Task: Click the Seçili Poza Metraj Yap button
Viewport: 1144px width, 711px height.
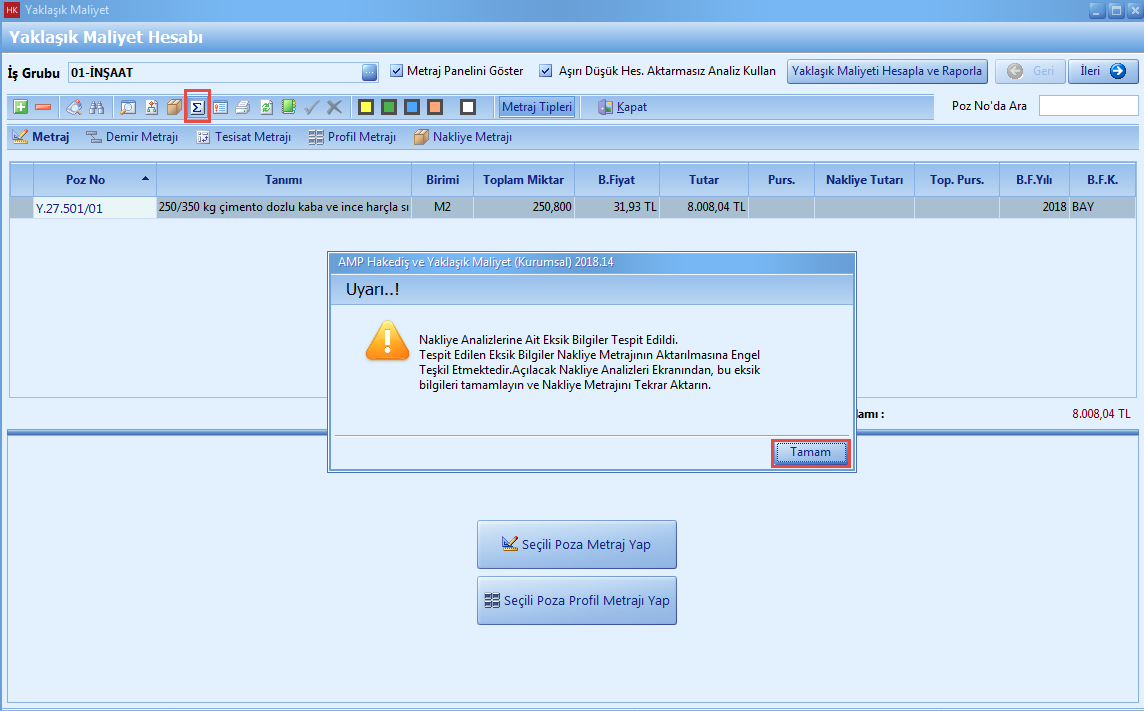Action: click(x=577, y=545)
